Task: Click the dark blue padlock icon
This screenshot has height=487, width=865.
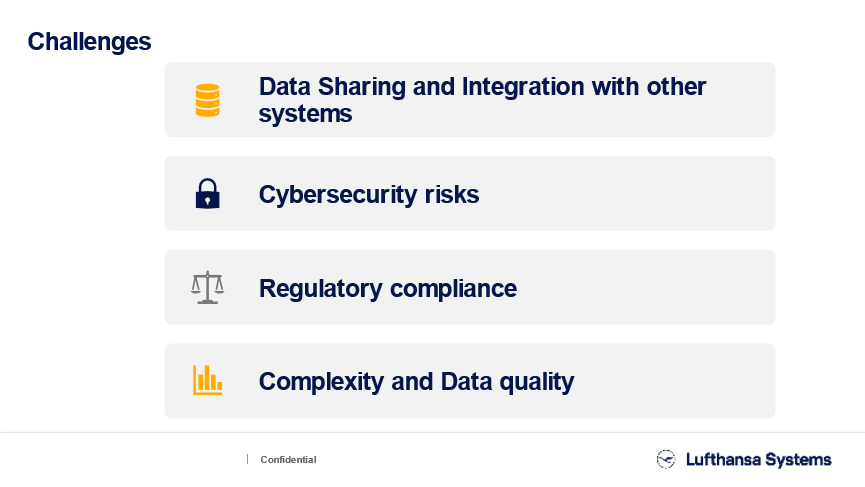Action: tap(207, 194)
